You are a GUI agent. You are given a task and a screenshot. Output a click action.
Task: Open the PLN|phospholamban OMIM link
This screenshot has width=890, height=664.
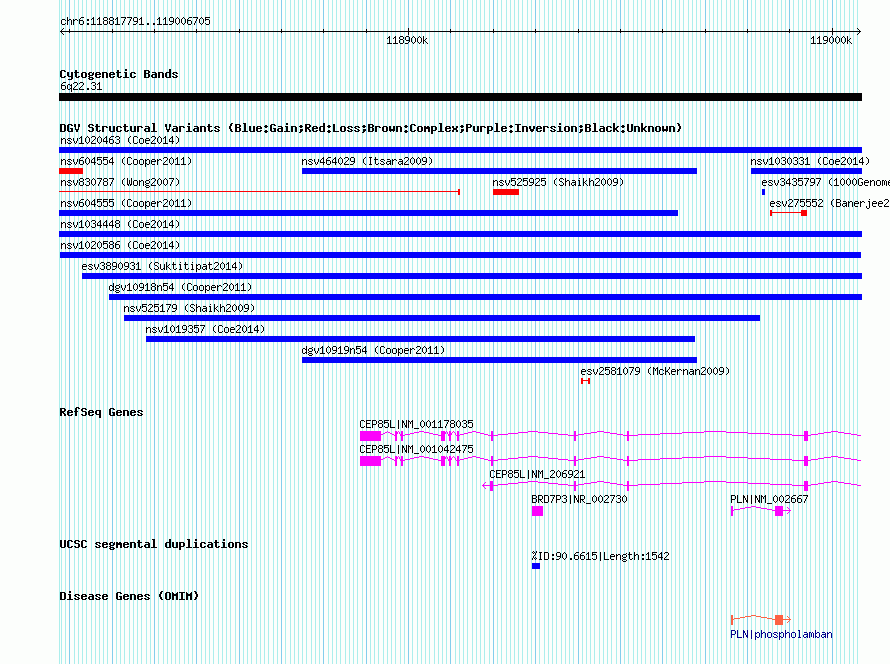(781, 634)
